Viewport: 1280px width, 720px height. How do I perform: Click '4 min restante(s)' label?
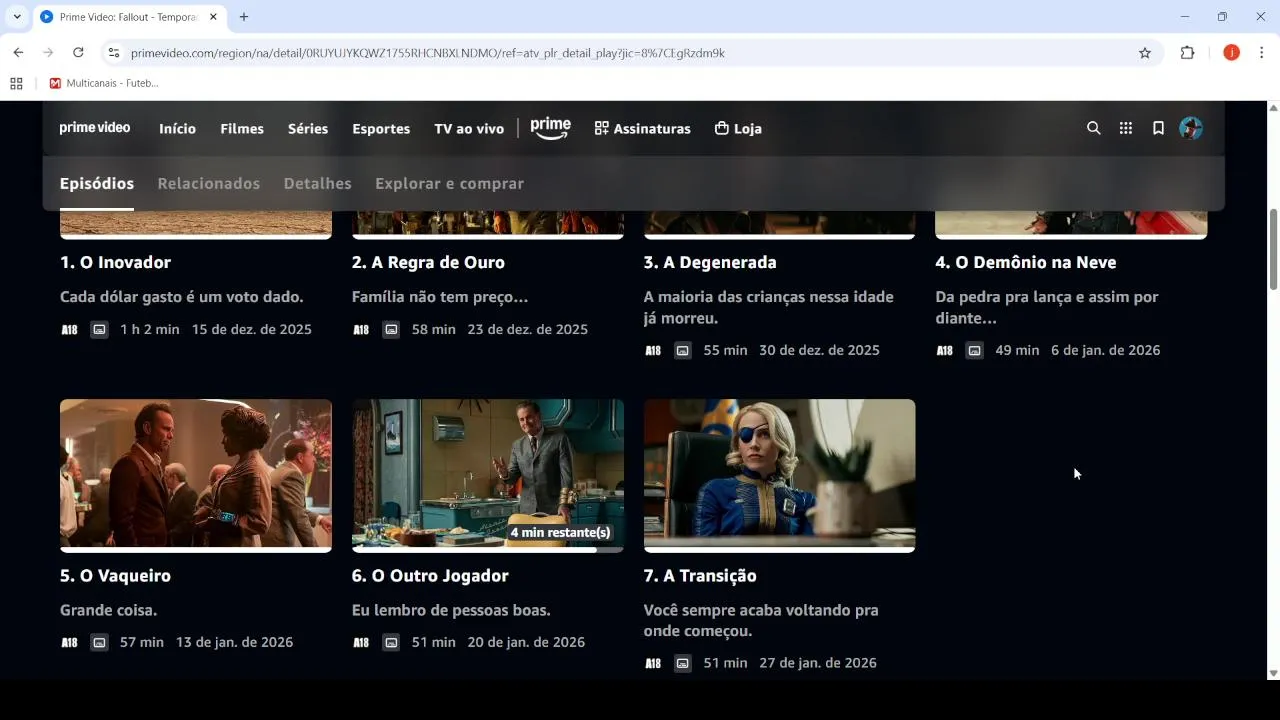point(560,533)
